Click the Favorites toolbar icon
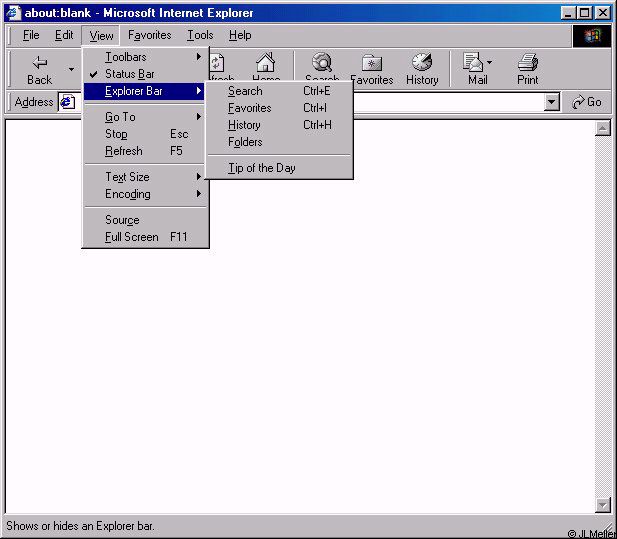The image size is (617, 539). point(371,63)
